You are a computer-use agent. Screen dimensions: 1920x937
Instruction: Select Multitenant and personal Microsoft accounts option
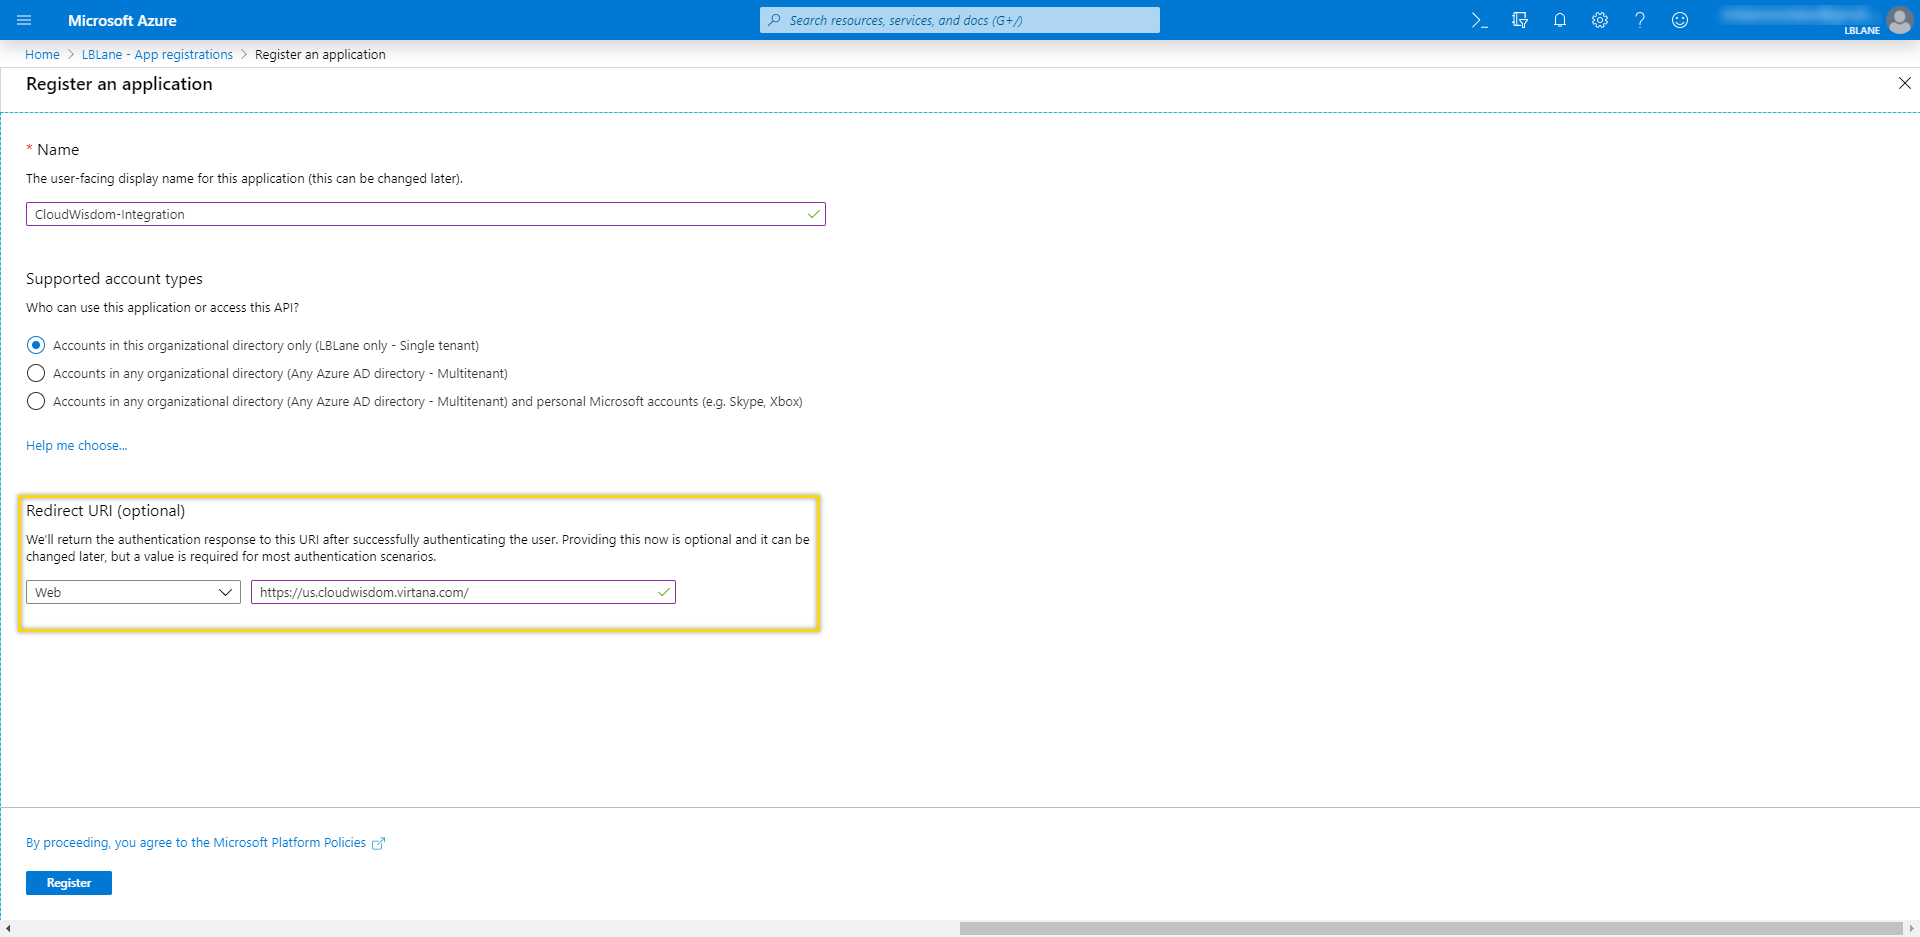pos(36,401)
